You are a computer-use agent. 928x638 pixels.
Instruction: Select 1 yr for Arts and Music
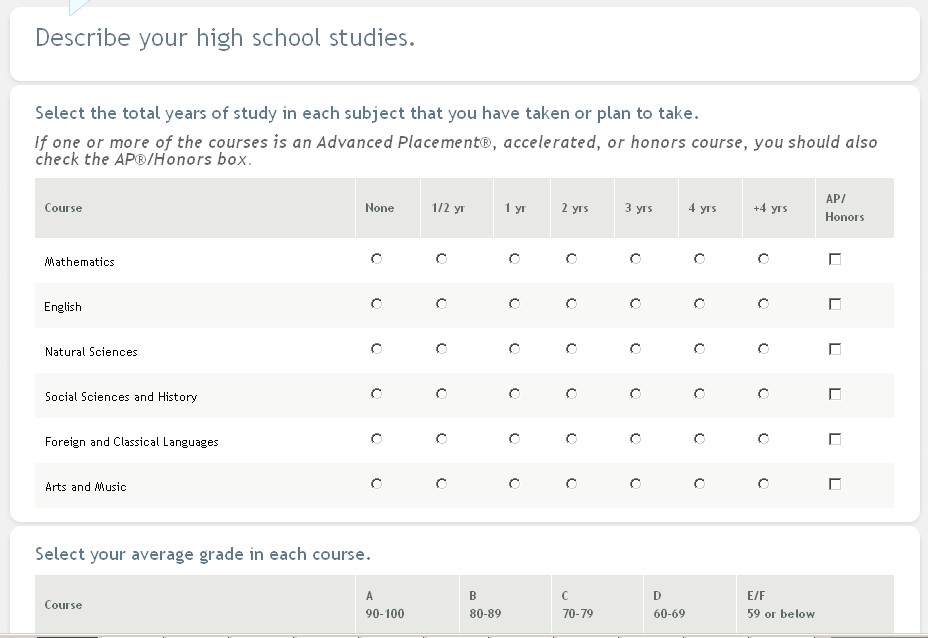[x=514, y=484]
